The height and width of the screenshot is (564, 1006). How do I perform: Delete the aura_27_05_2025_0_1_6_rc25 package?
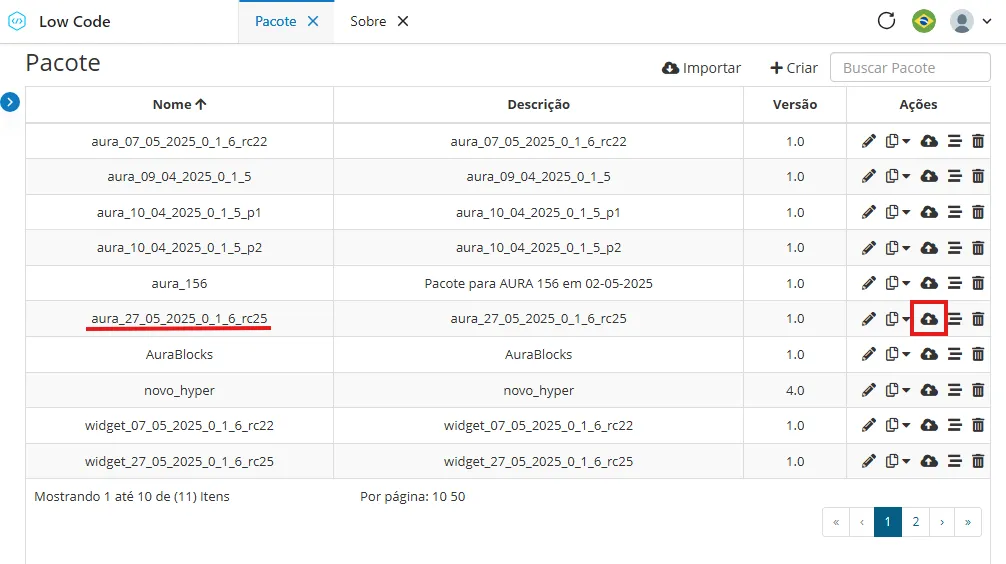click(x=978, y=319)
